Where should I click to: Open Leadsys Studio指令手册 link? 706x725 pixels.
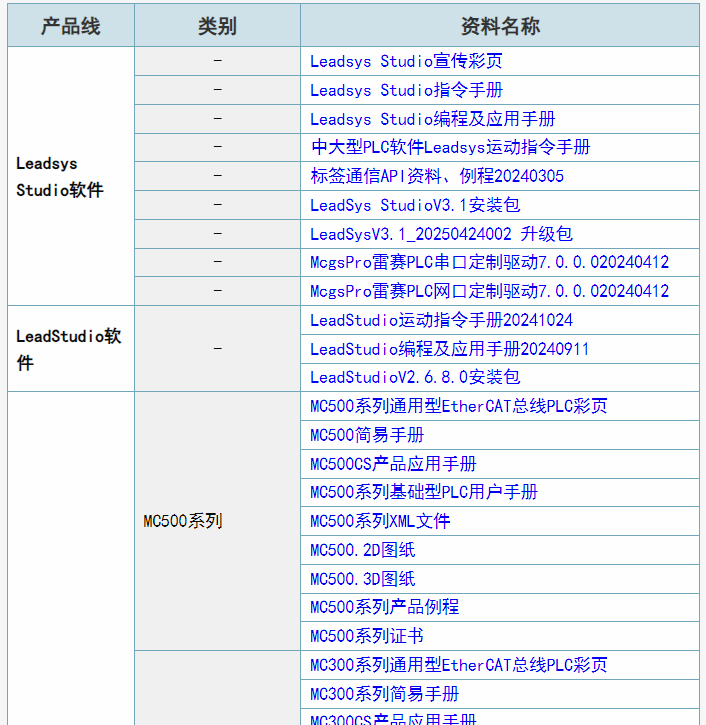click(x=406, y=90)
